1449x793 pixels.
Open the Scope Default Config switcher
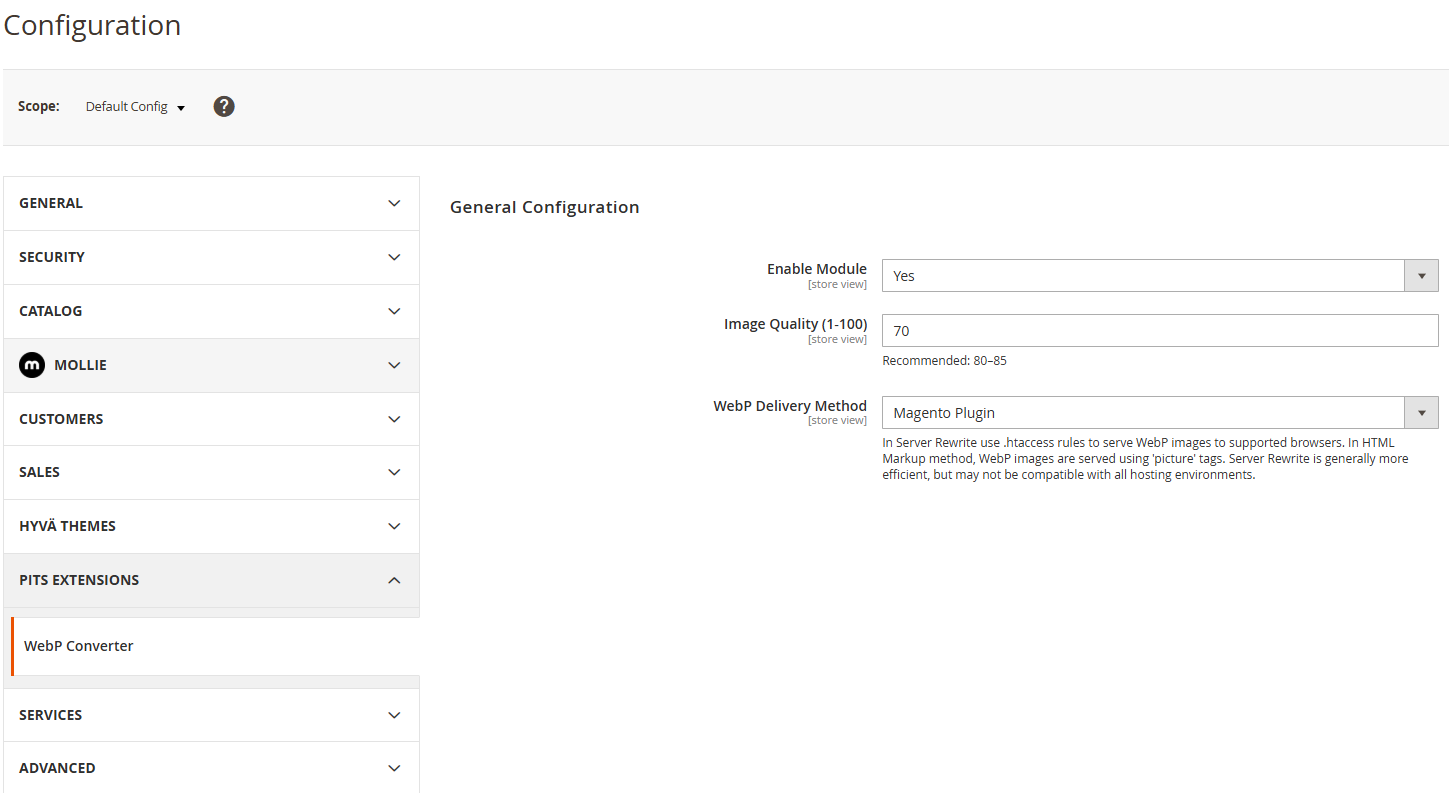(135, 107)
